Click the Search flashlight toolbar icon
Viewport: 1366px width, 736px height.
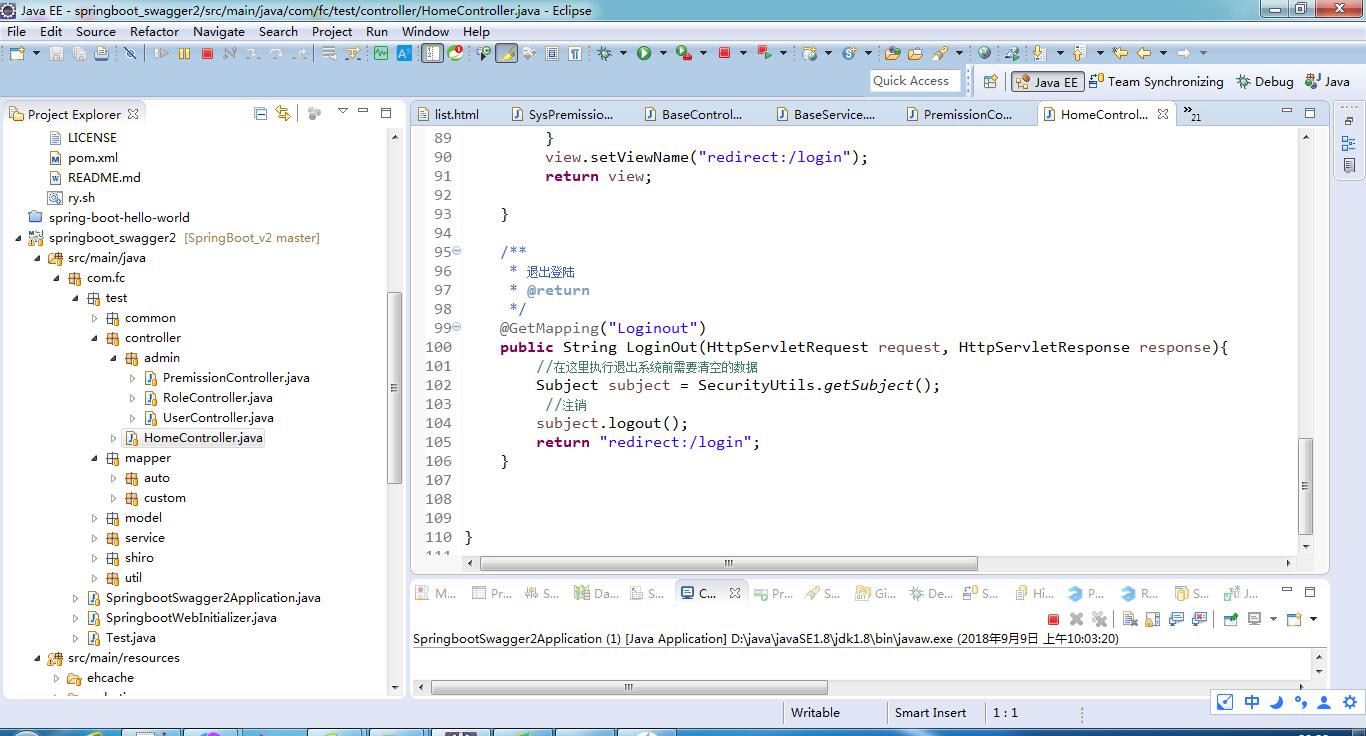point(940,53)
